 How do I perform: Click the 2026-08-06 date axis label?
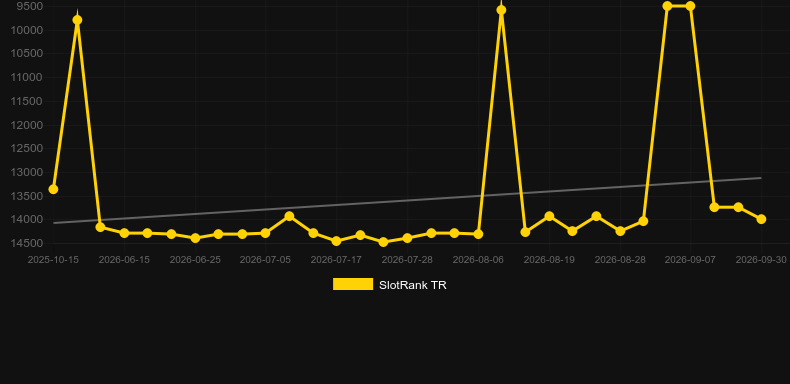[478, 260]
